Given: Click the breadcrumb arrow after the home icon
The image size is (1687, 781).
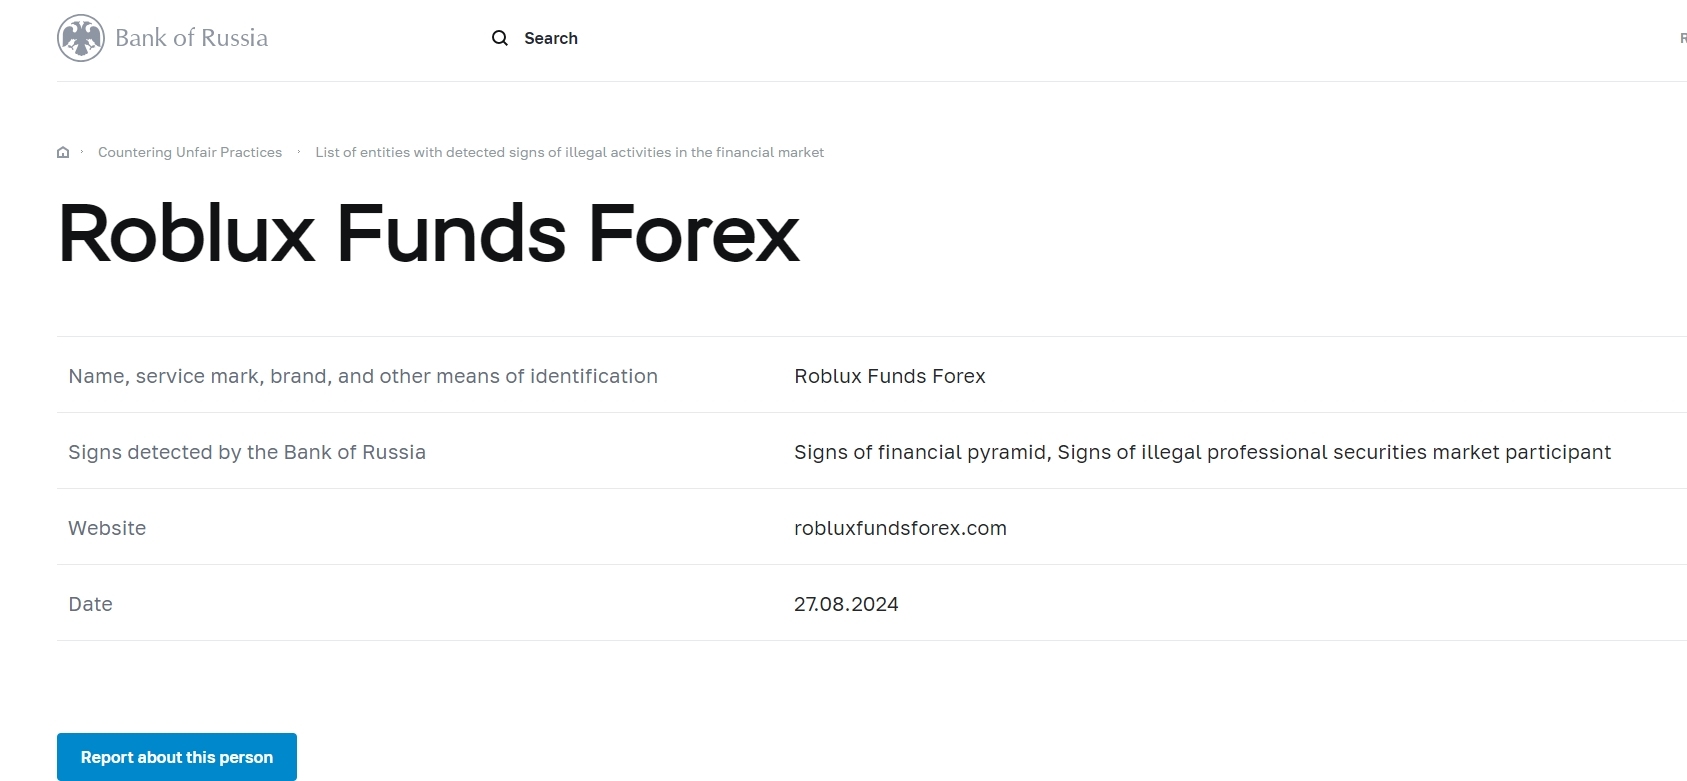Looking at the screenshot, I should pyautogui.click(x=82, y=152).
